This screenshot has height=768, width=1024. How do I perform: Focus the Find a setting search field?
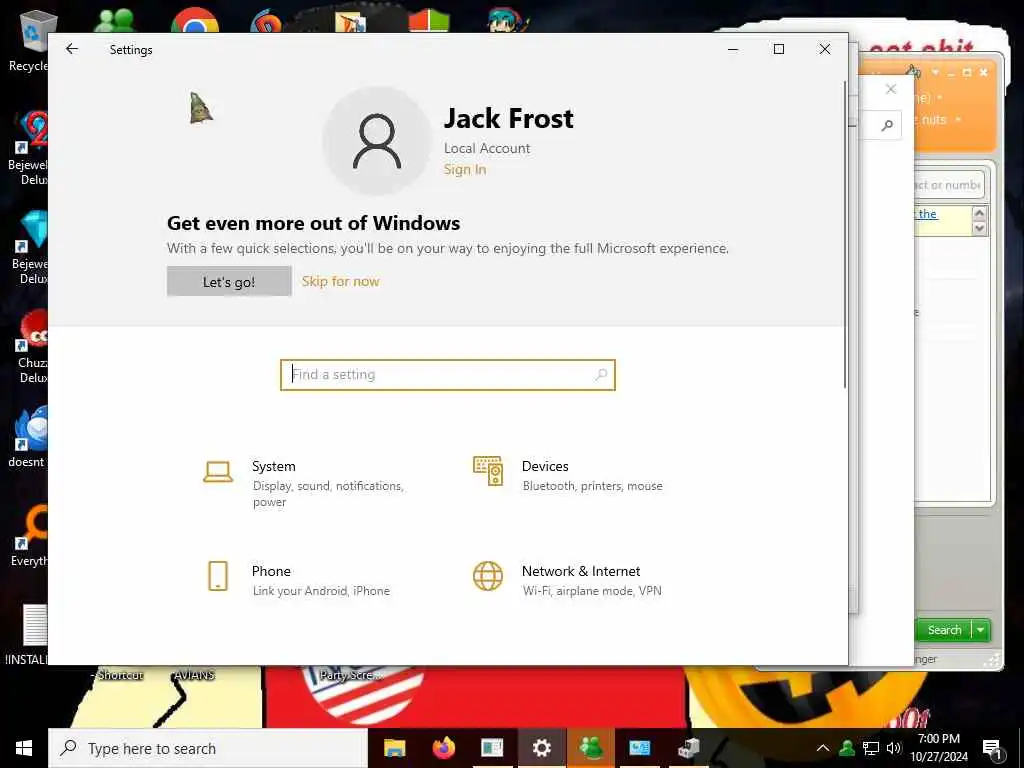click(x=447, y=375)
